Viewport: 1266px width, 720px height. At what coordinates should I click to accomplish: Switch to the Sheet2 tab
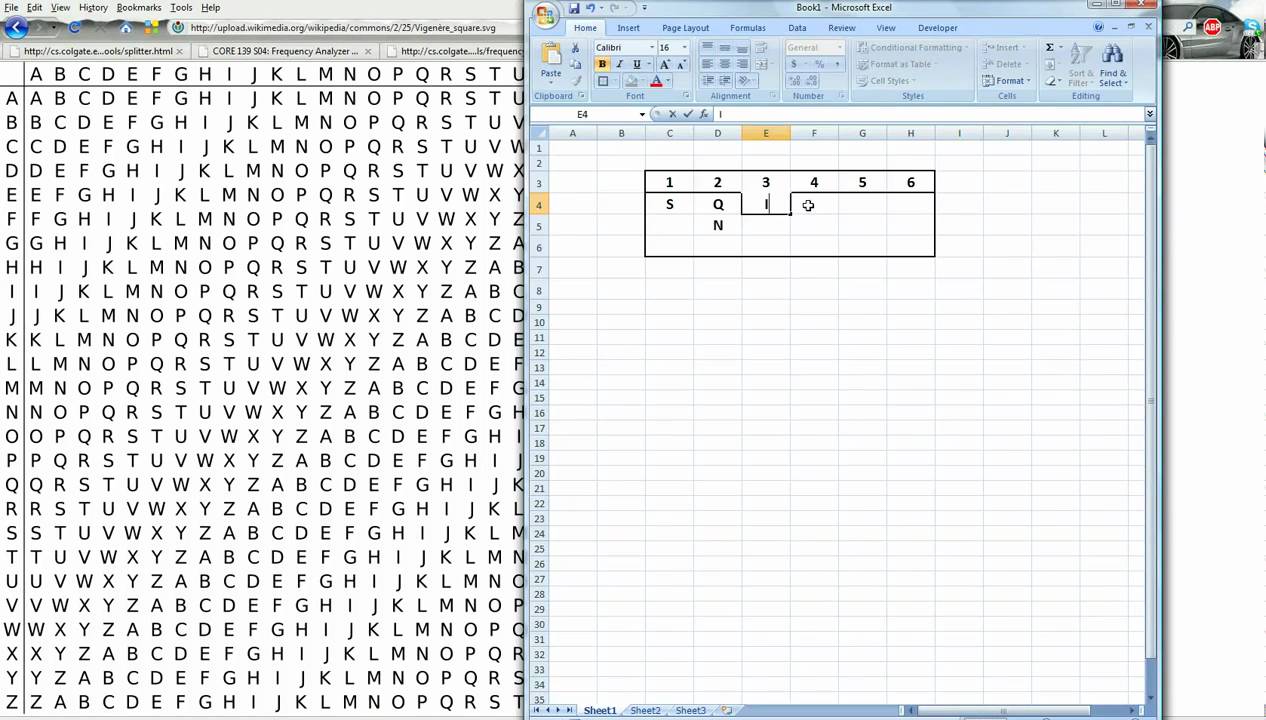point(645,711)
